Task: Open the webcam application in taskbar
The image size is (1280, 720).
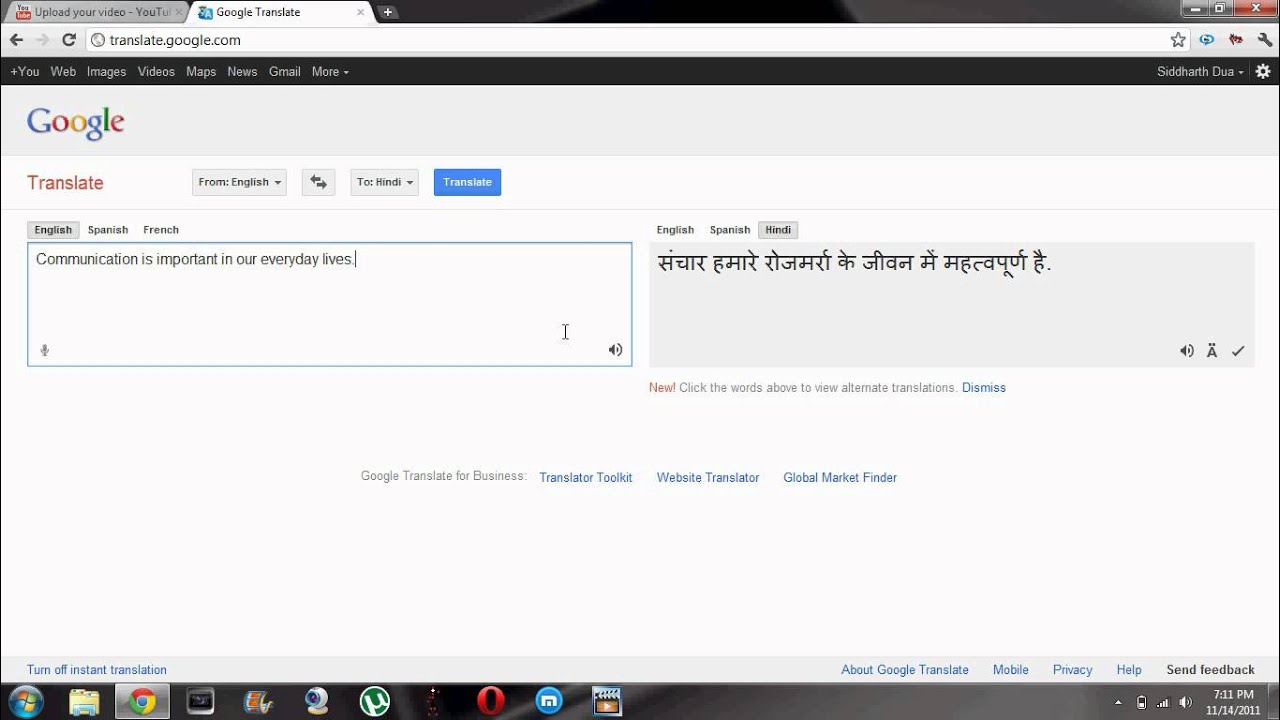Action: (x=317, y=701)
